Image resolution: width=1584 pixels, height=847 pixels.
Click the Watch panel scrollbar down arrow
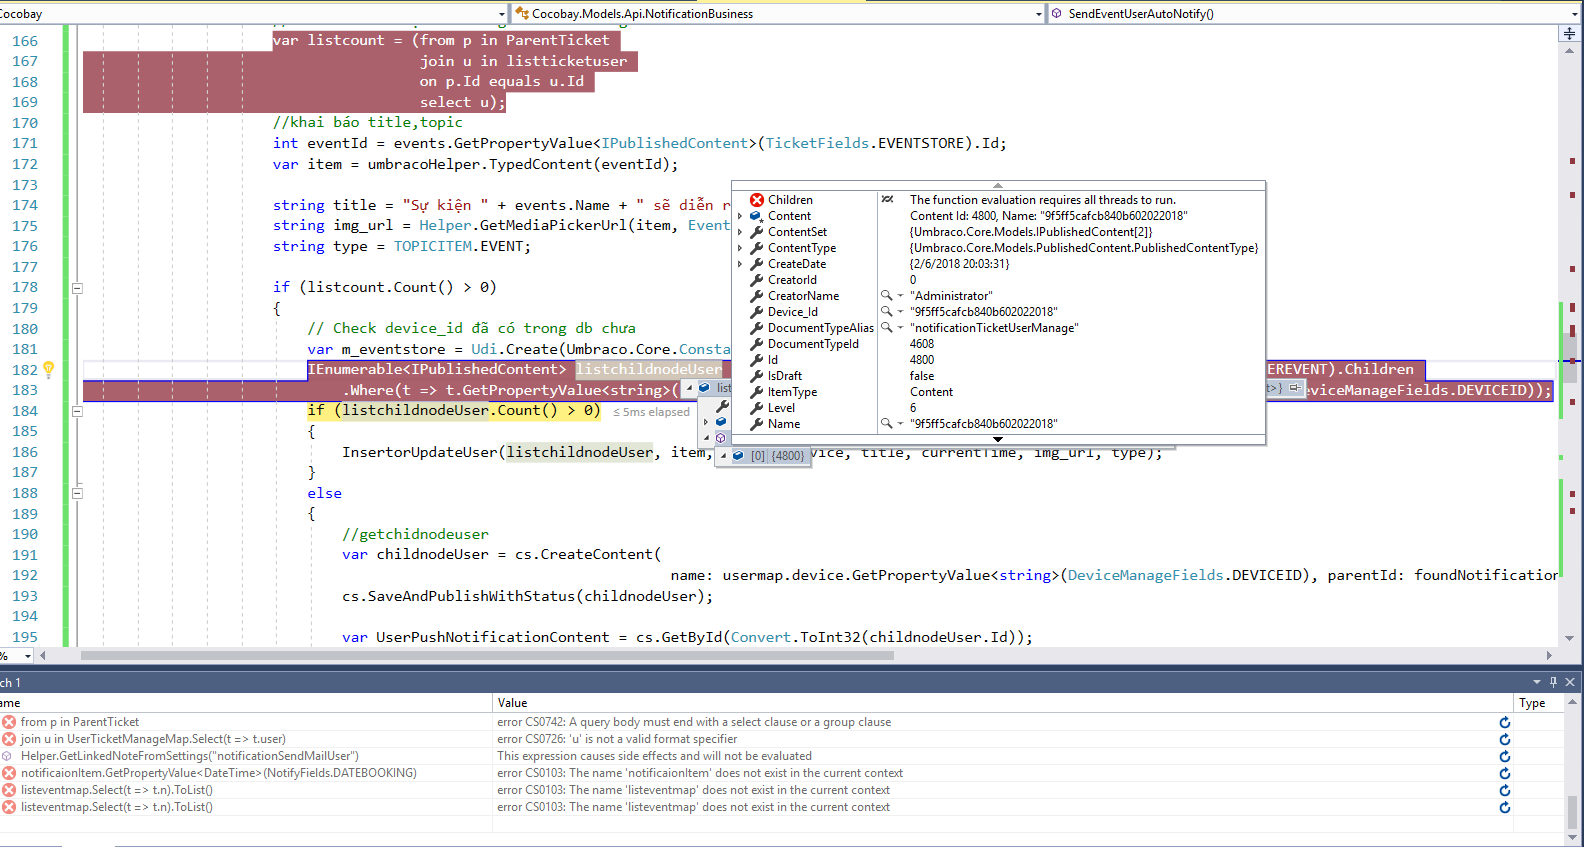click(1572, 838)
